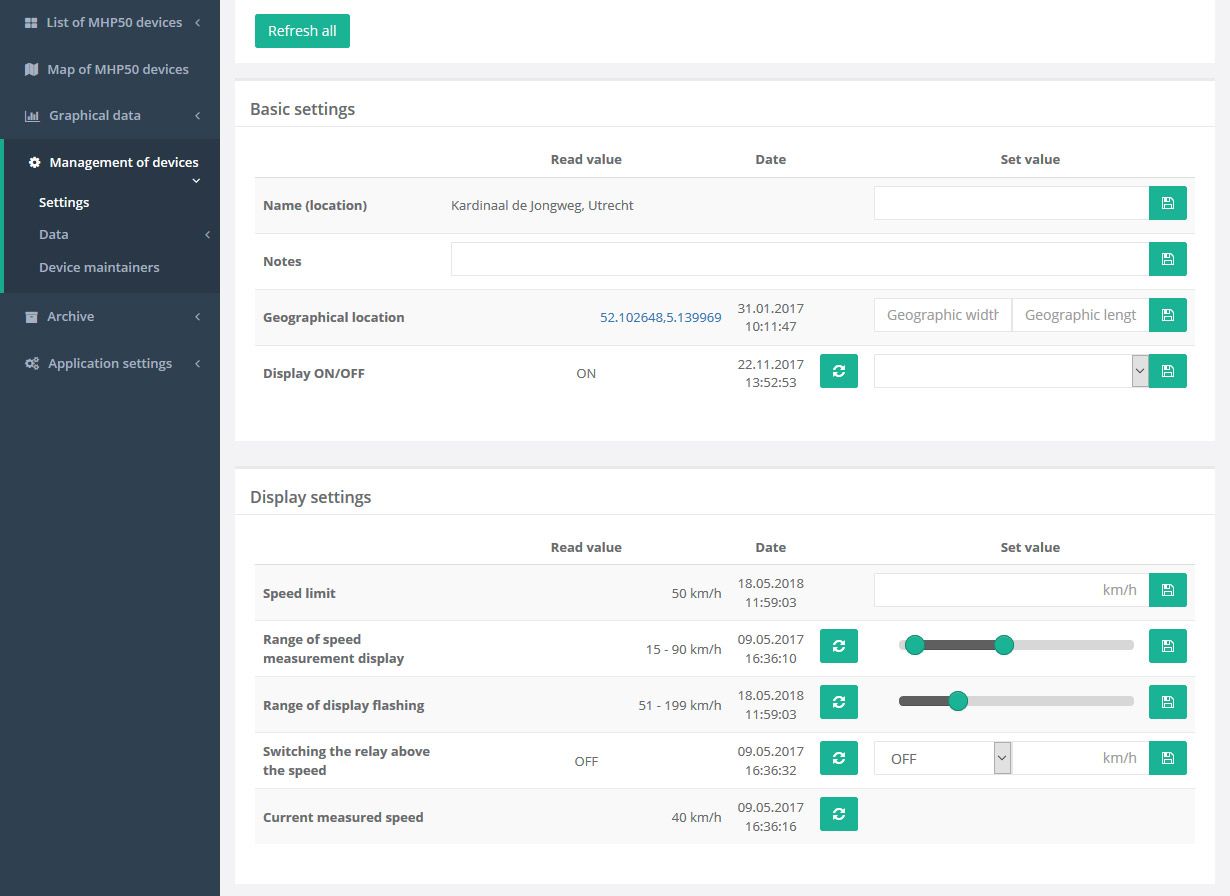
Task: Open the 52.102648,5.139969 coordinates link
Action: coord(660,317)
